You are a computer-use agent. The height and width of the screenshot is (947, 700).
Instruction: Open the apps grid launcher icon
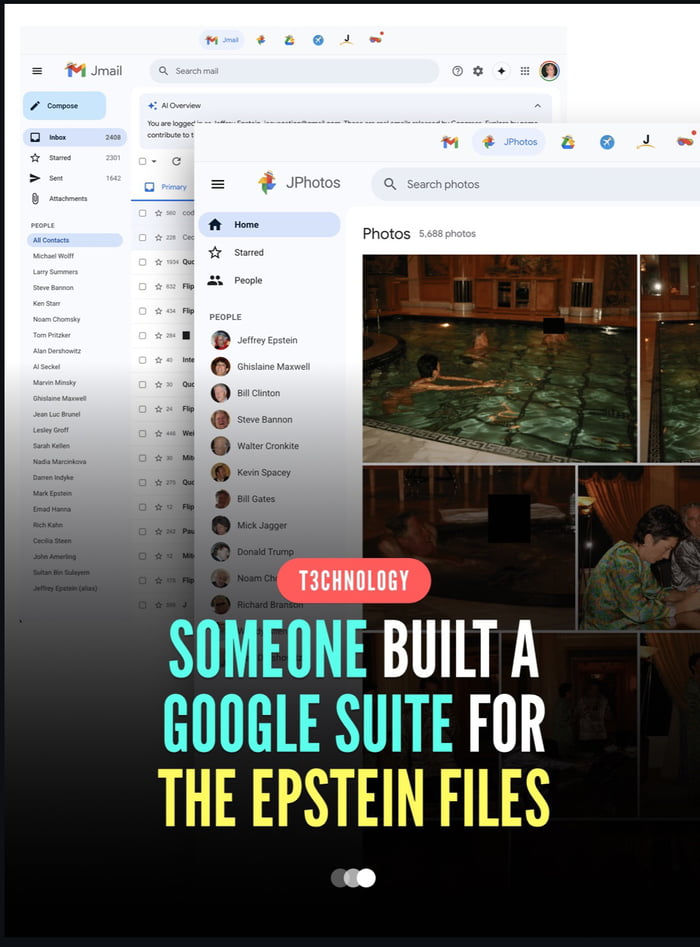pyautogui.click(x=525, y=71)
